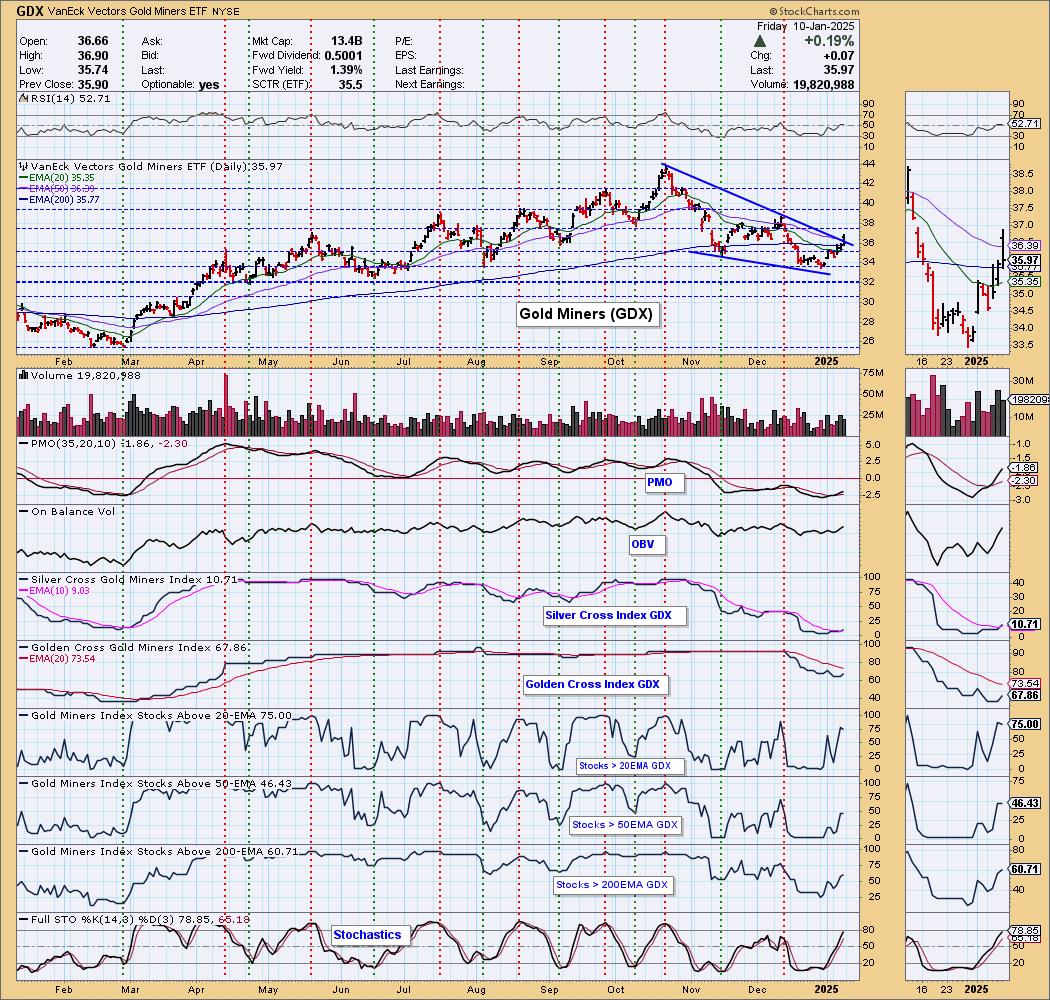Click the EMA(200) 35.77 legend line marker
Screen dimensions: 1050x1000
coord(23,200)
